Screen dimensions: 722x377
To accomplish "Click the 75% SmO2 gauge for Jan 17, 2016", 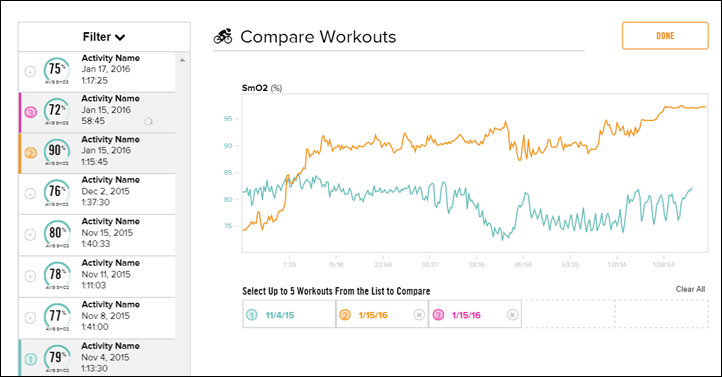I will pos(57,70).
